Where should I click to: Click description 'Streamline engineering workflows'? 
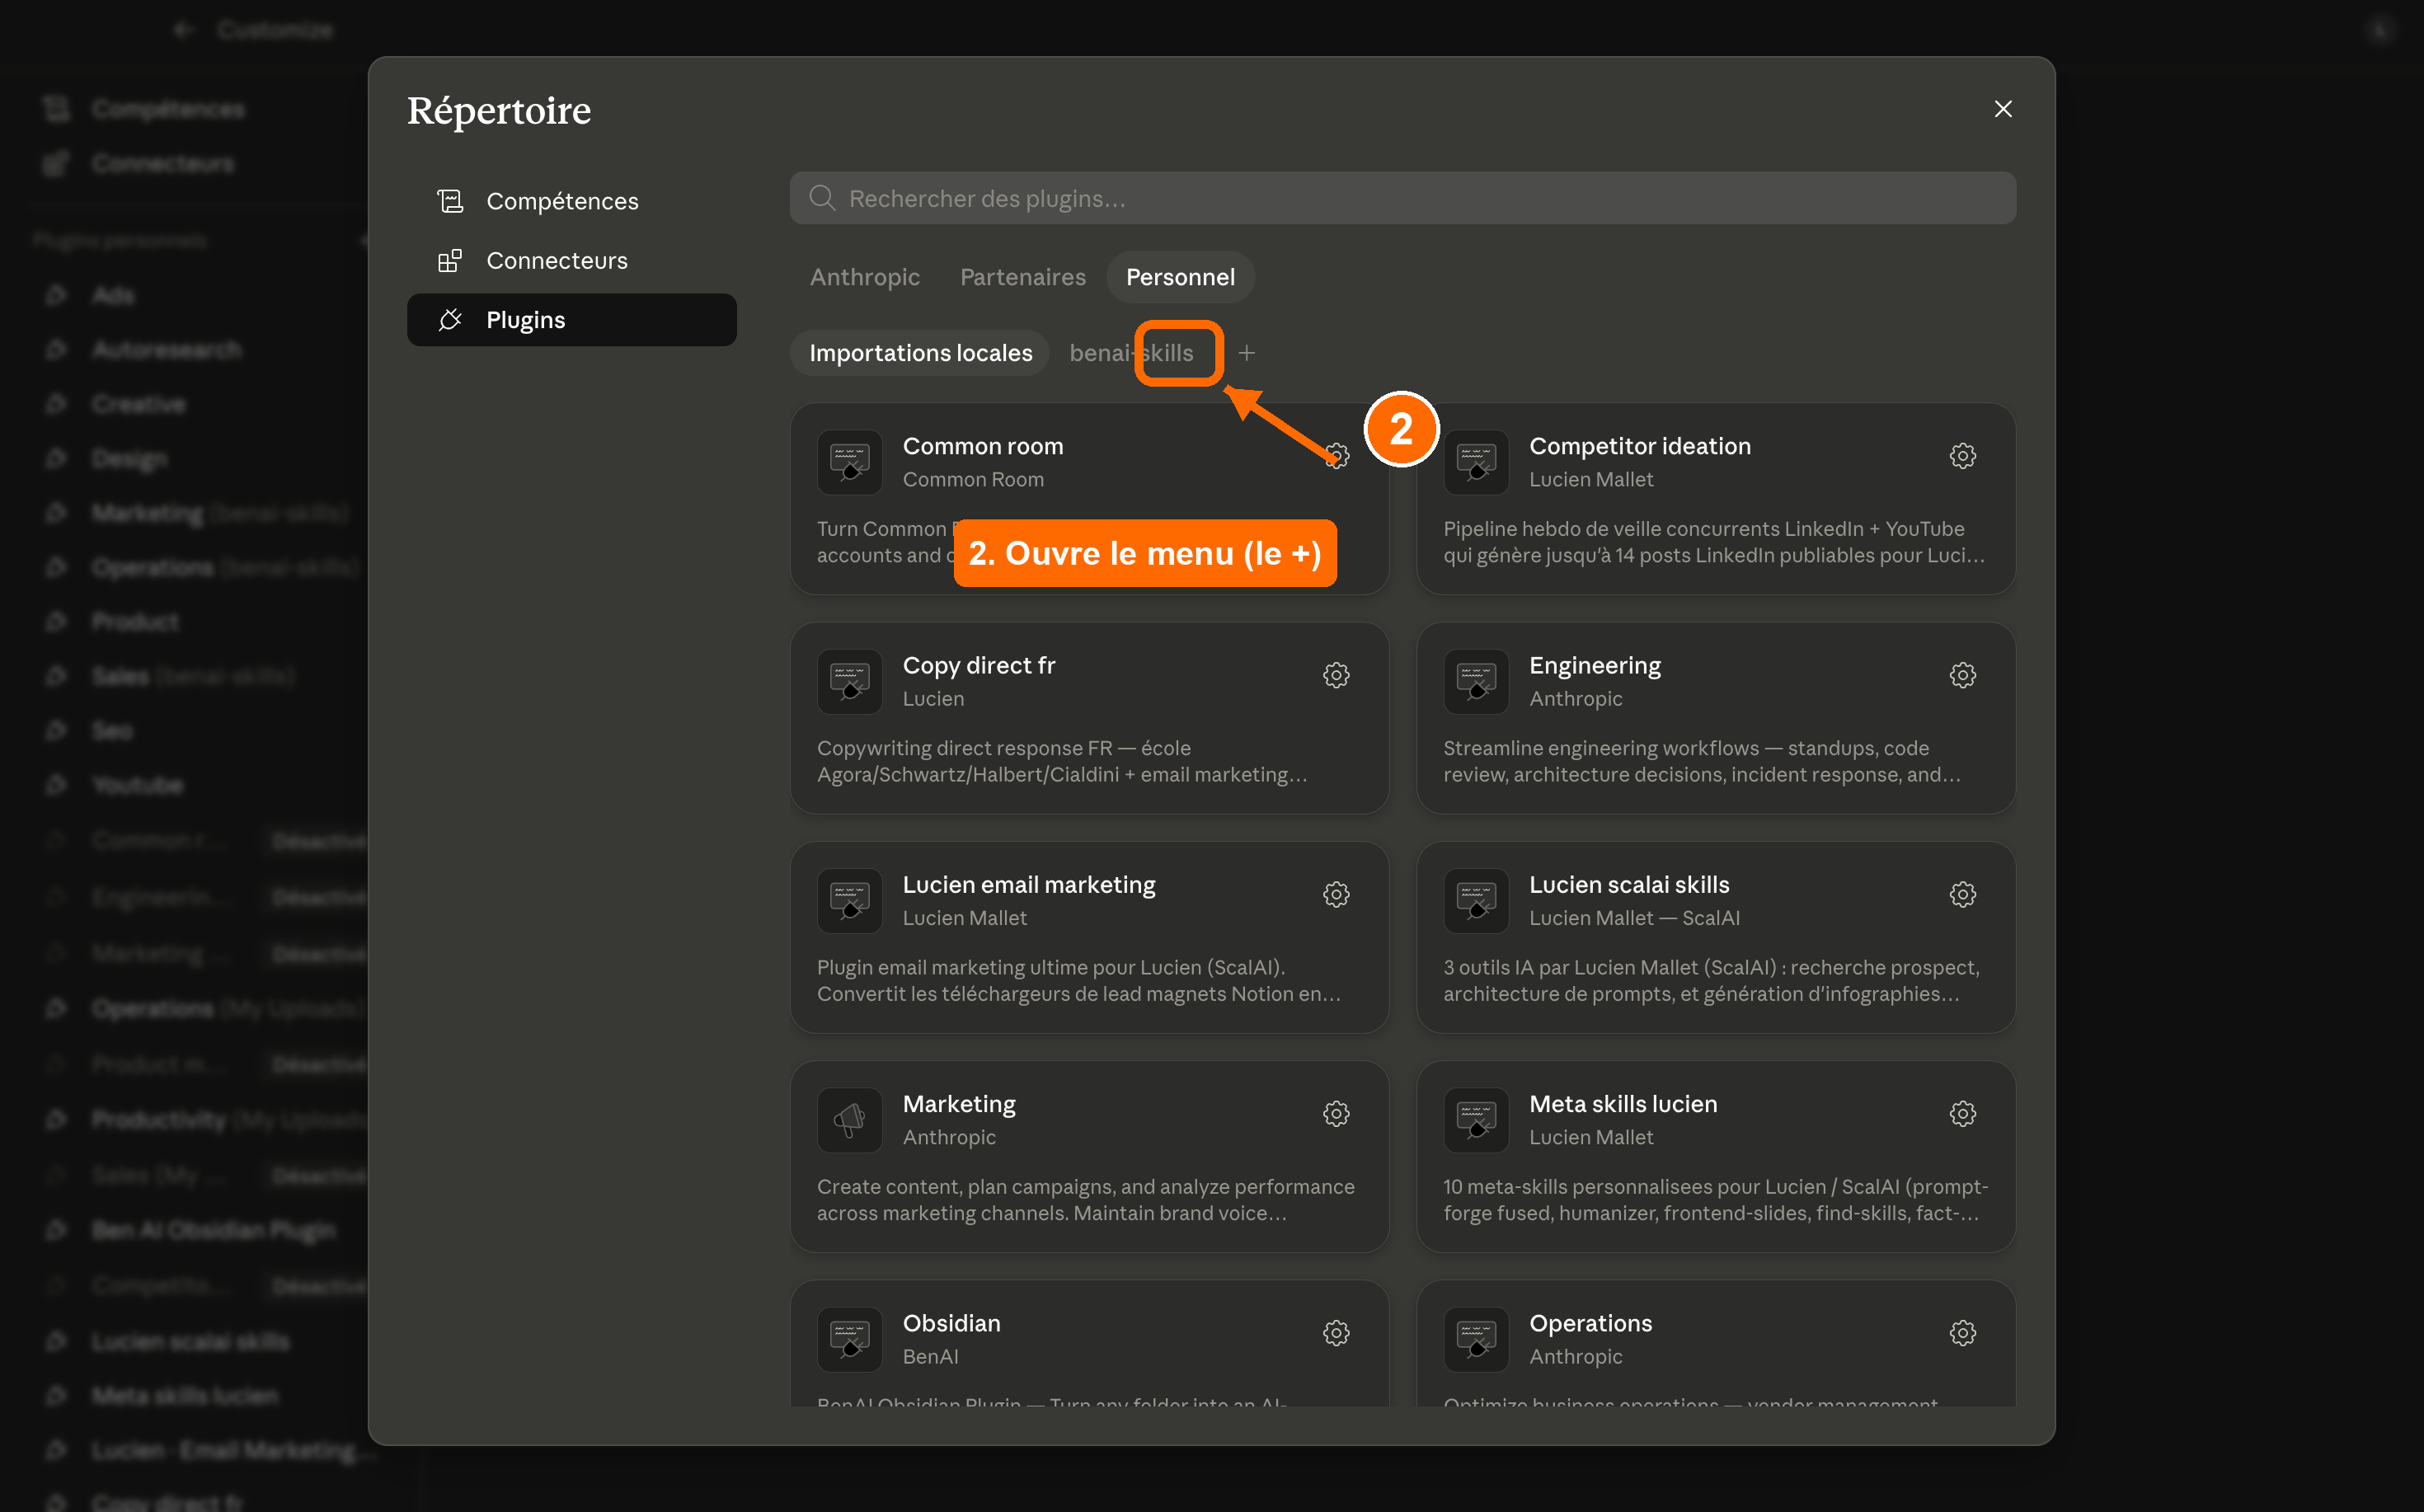1701,761
